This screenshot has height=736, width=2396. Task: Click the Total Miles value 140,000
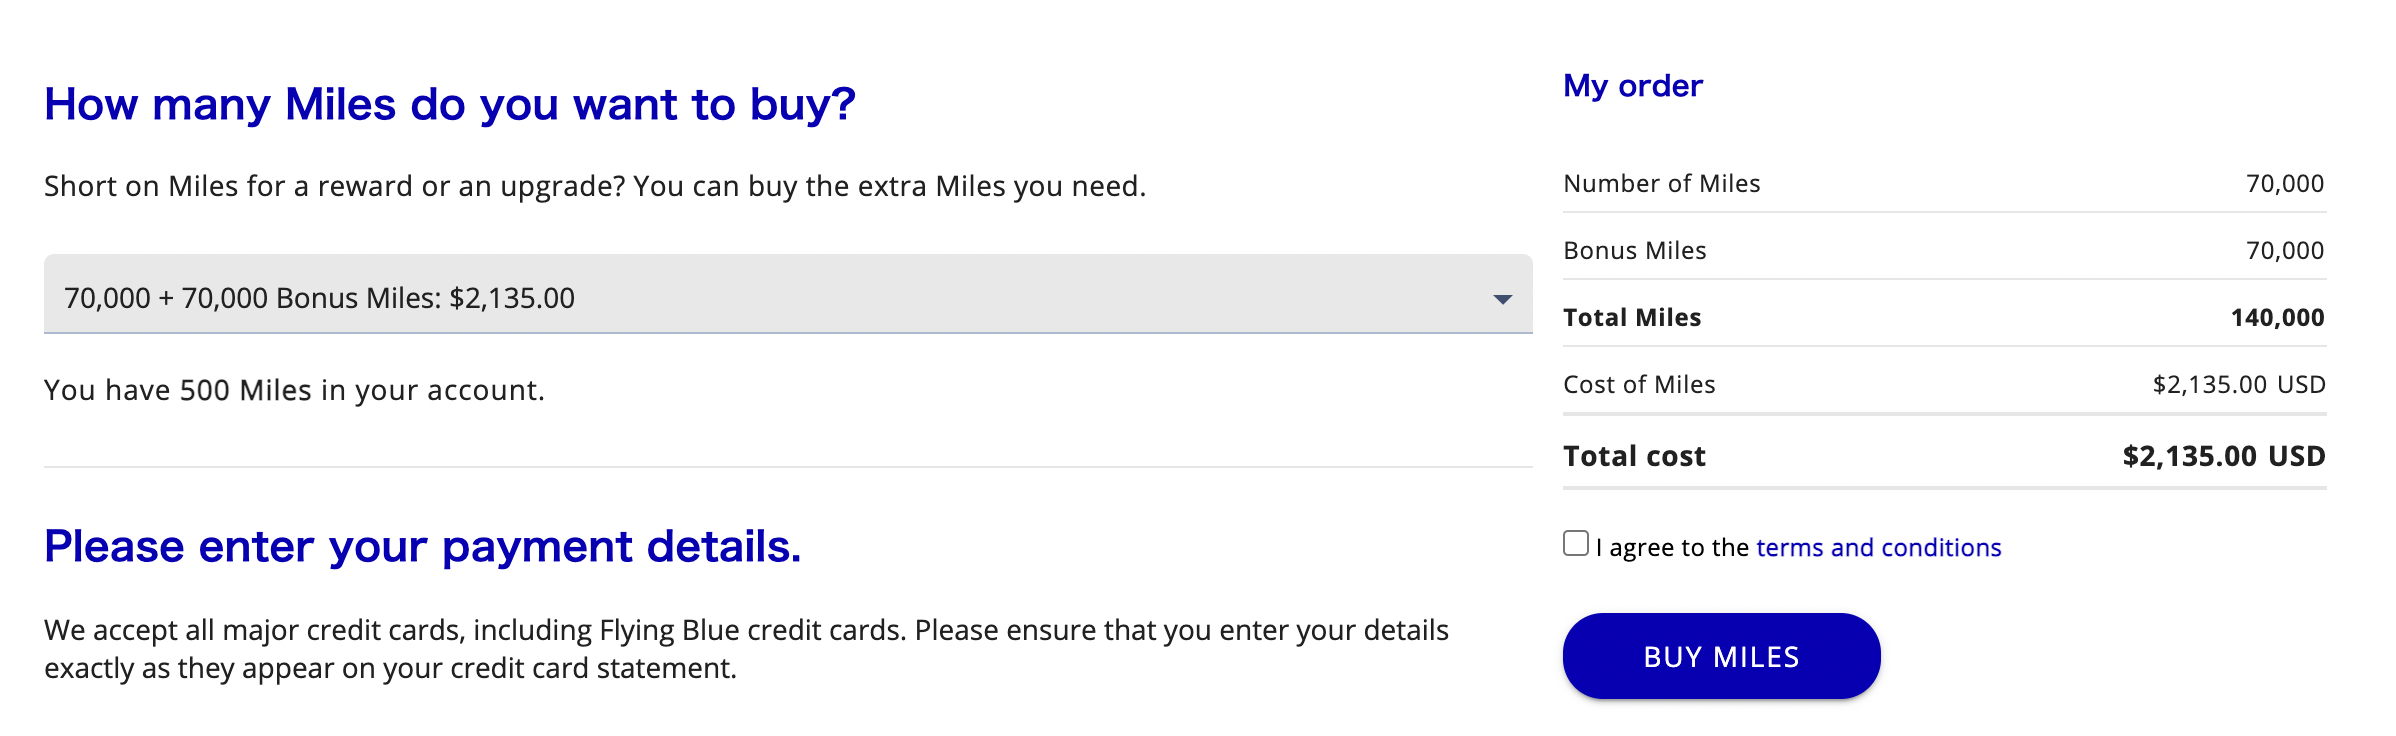coord(2277,318)
